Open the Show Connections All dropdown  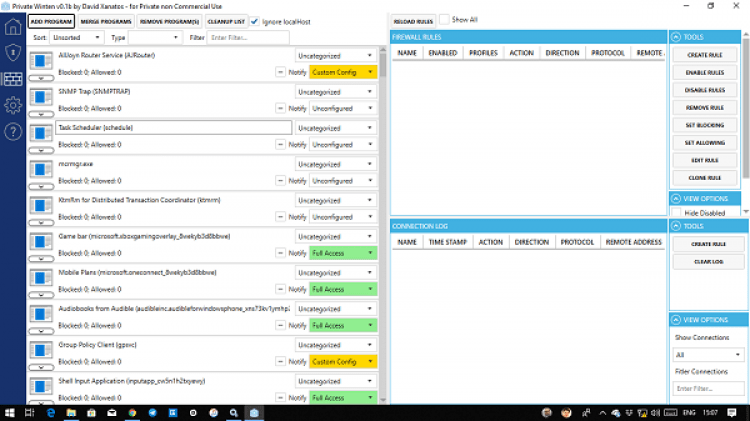pyautogui.click(x=709, y=354)
